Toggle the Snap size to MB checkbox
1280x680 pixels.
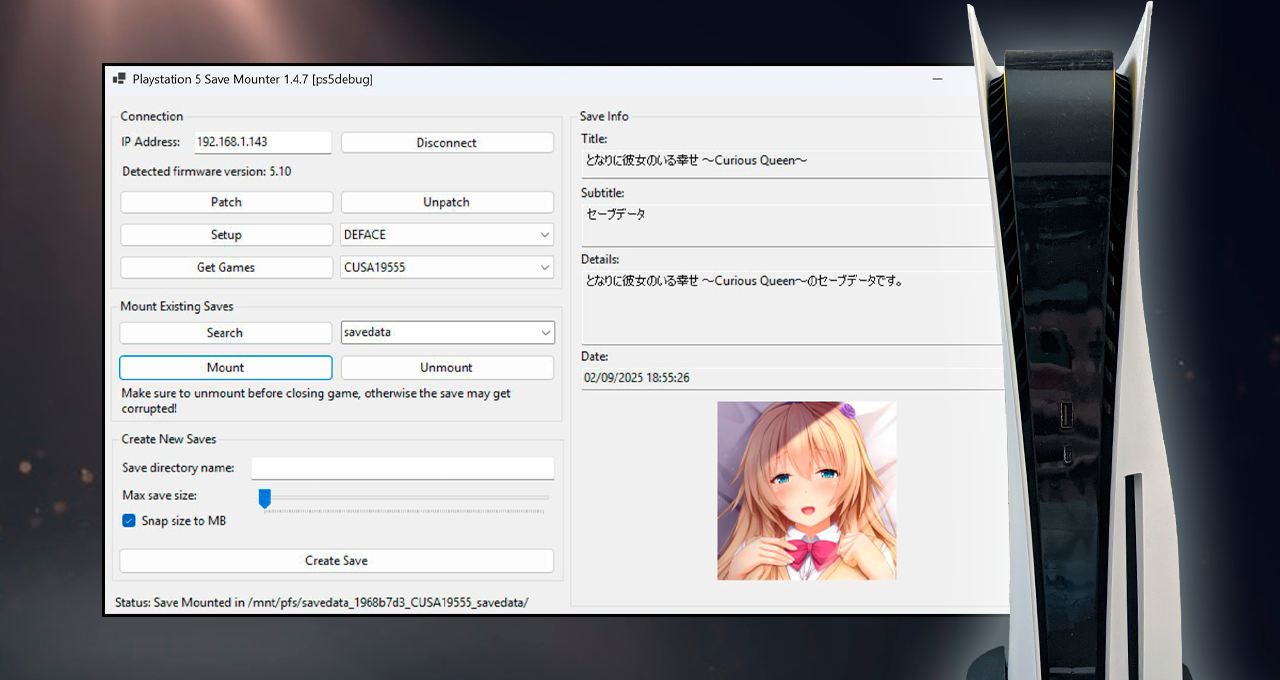tap(129, 521)
